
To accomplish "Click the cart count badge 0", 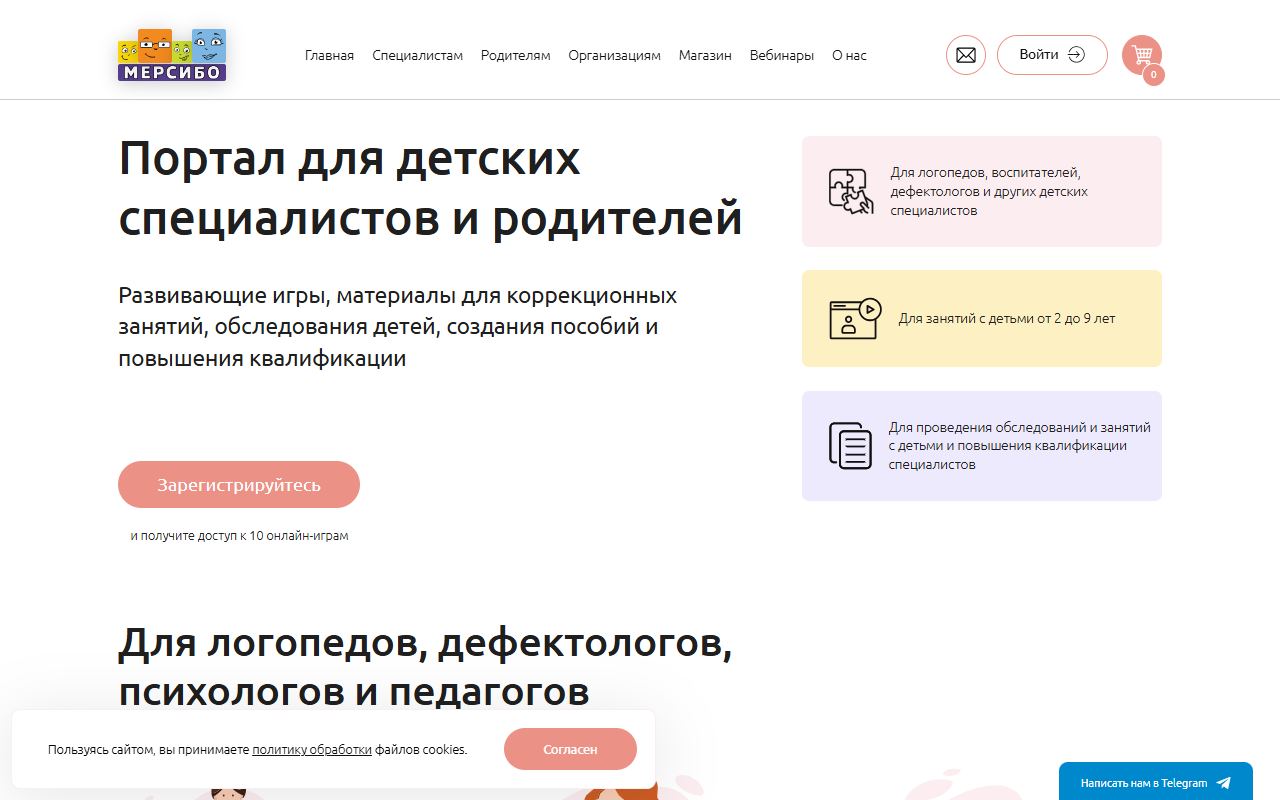I will click(x=1153, y=74).
